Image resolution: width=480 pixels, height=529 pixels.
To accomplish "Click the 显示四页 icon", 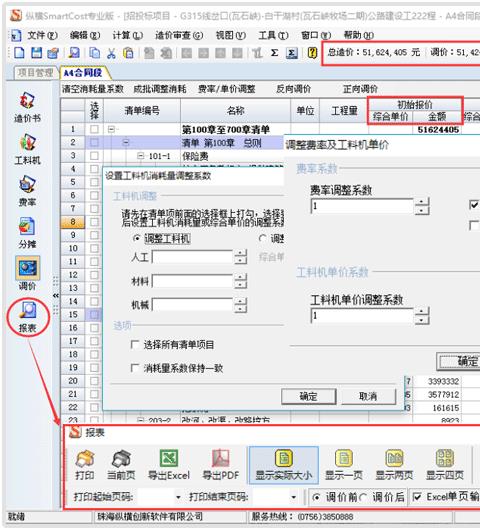I will (x=445, y=465).
